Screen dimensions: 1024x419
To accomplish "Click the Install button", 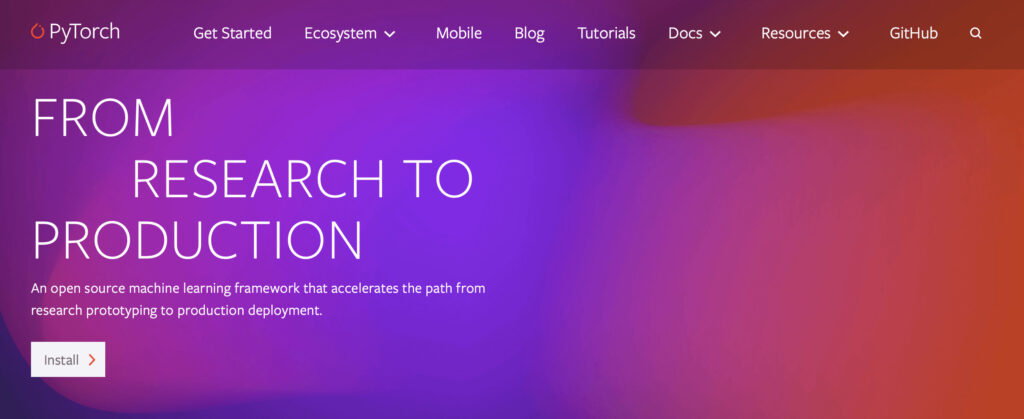I will [68, 360].
